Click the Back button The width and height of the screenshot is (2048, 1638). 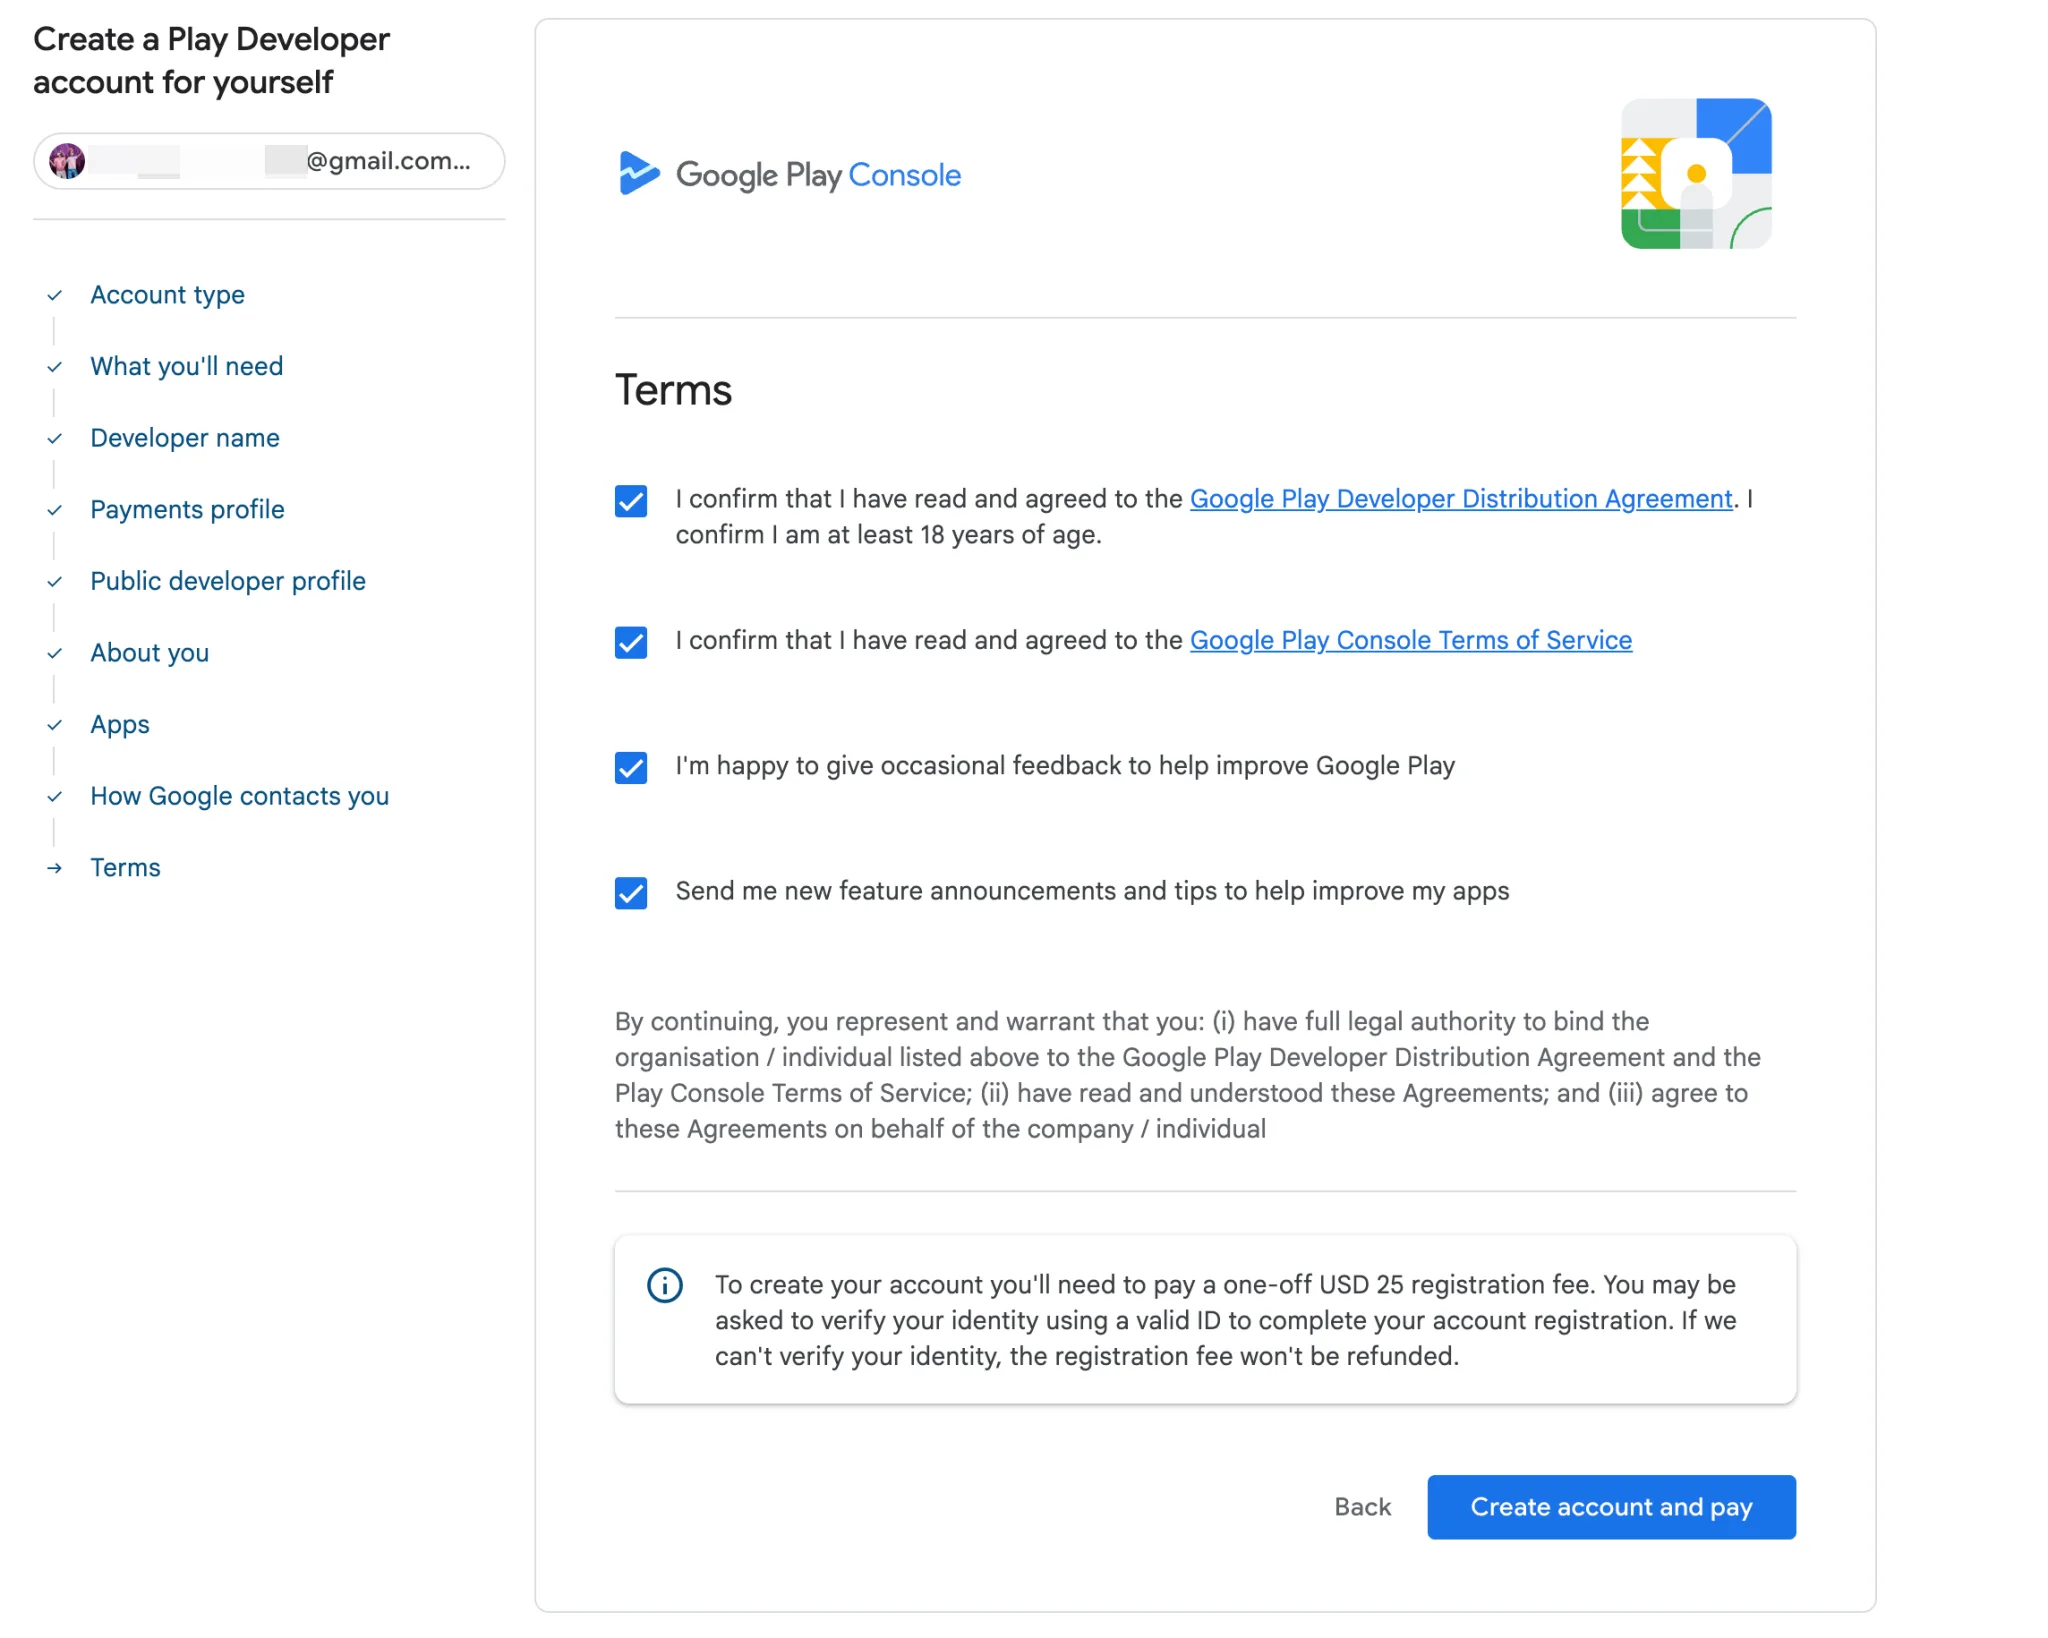1362,1507
